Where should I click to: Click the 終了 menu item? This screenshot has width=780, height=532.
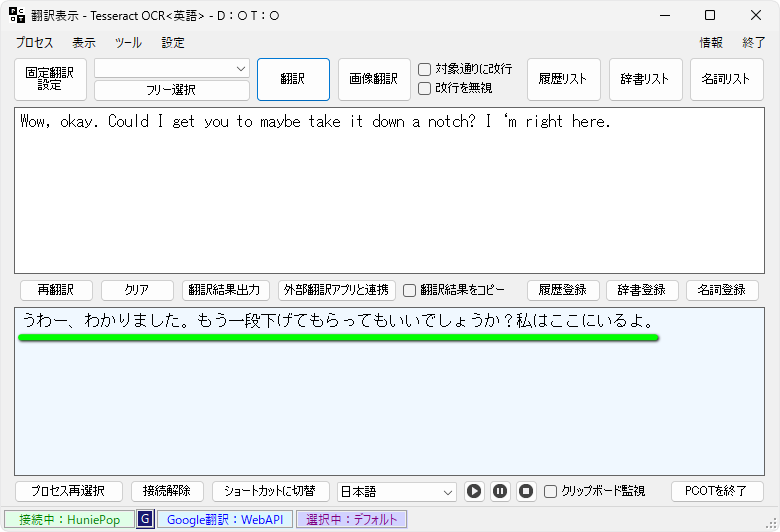pyautogui.click(x=753, y=43)
